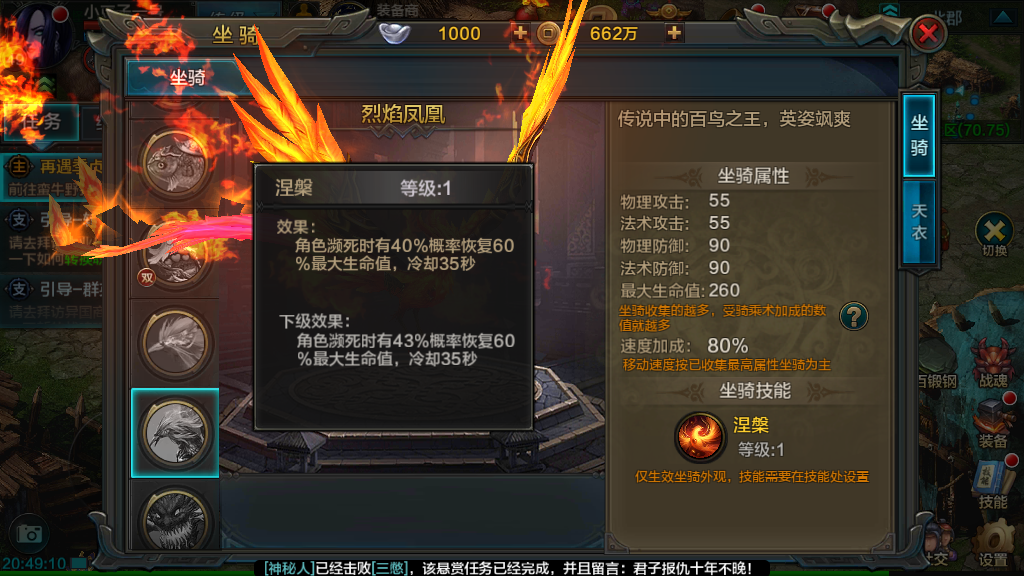Tap the 切换 switch icon

coord(994,235)
